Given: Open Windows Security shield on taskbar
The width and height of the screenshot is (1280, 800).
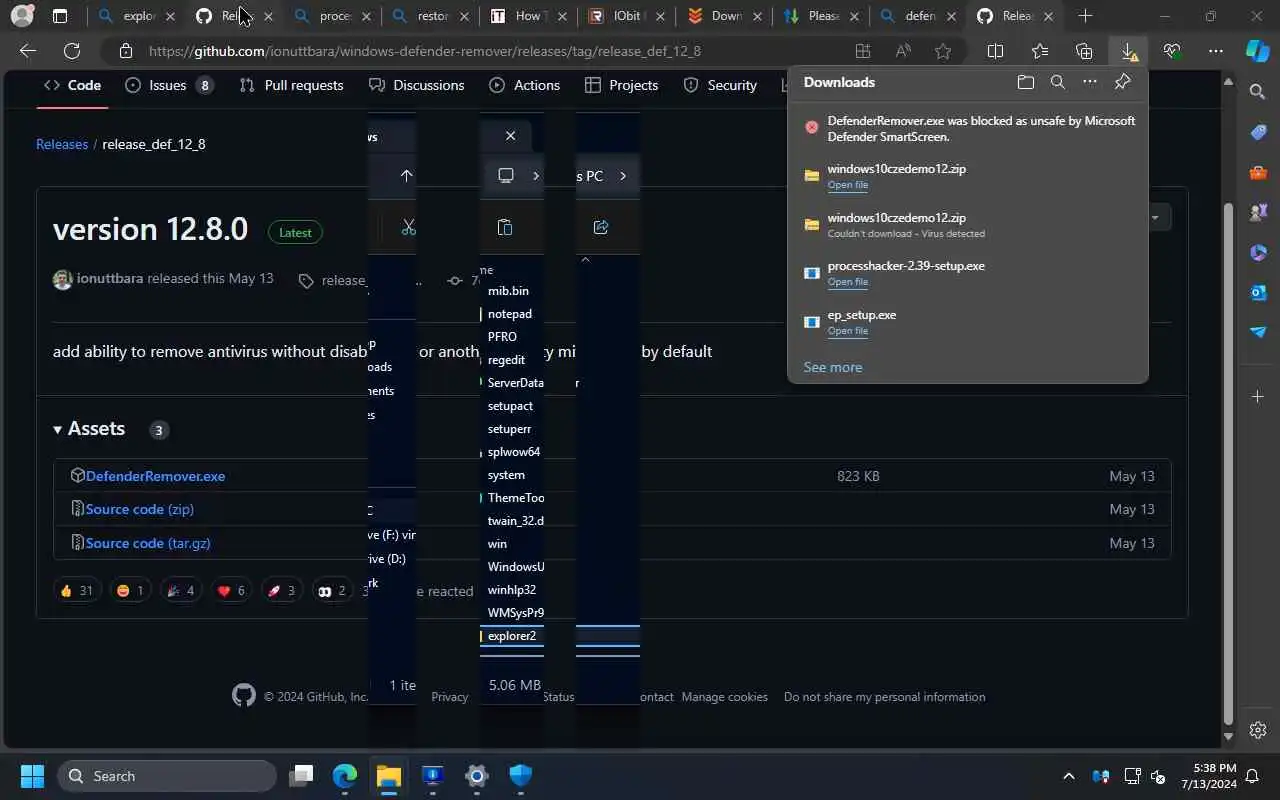Looking at the screenshot, I should (520, 776).
